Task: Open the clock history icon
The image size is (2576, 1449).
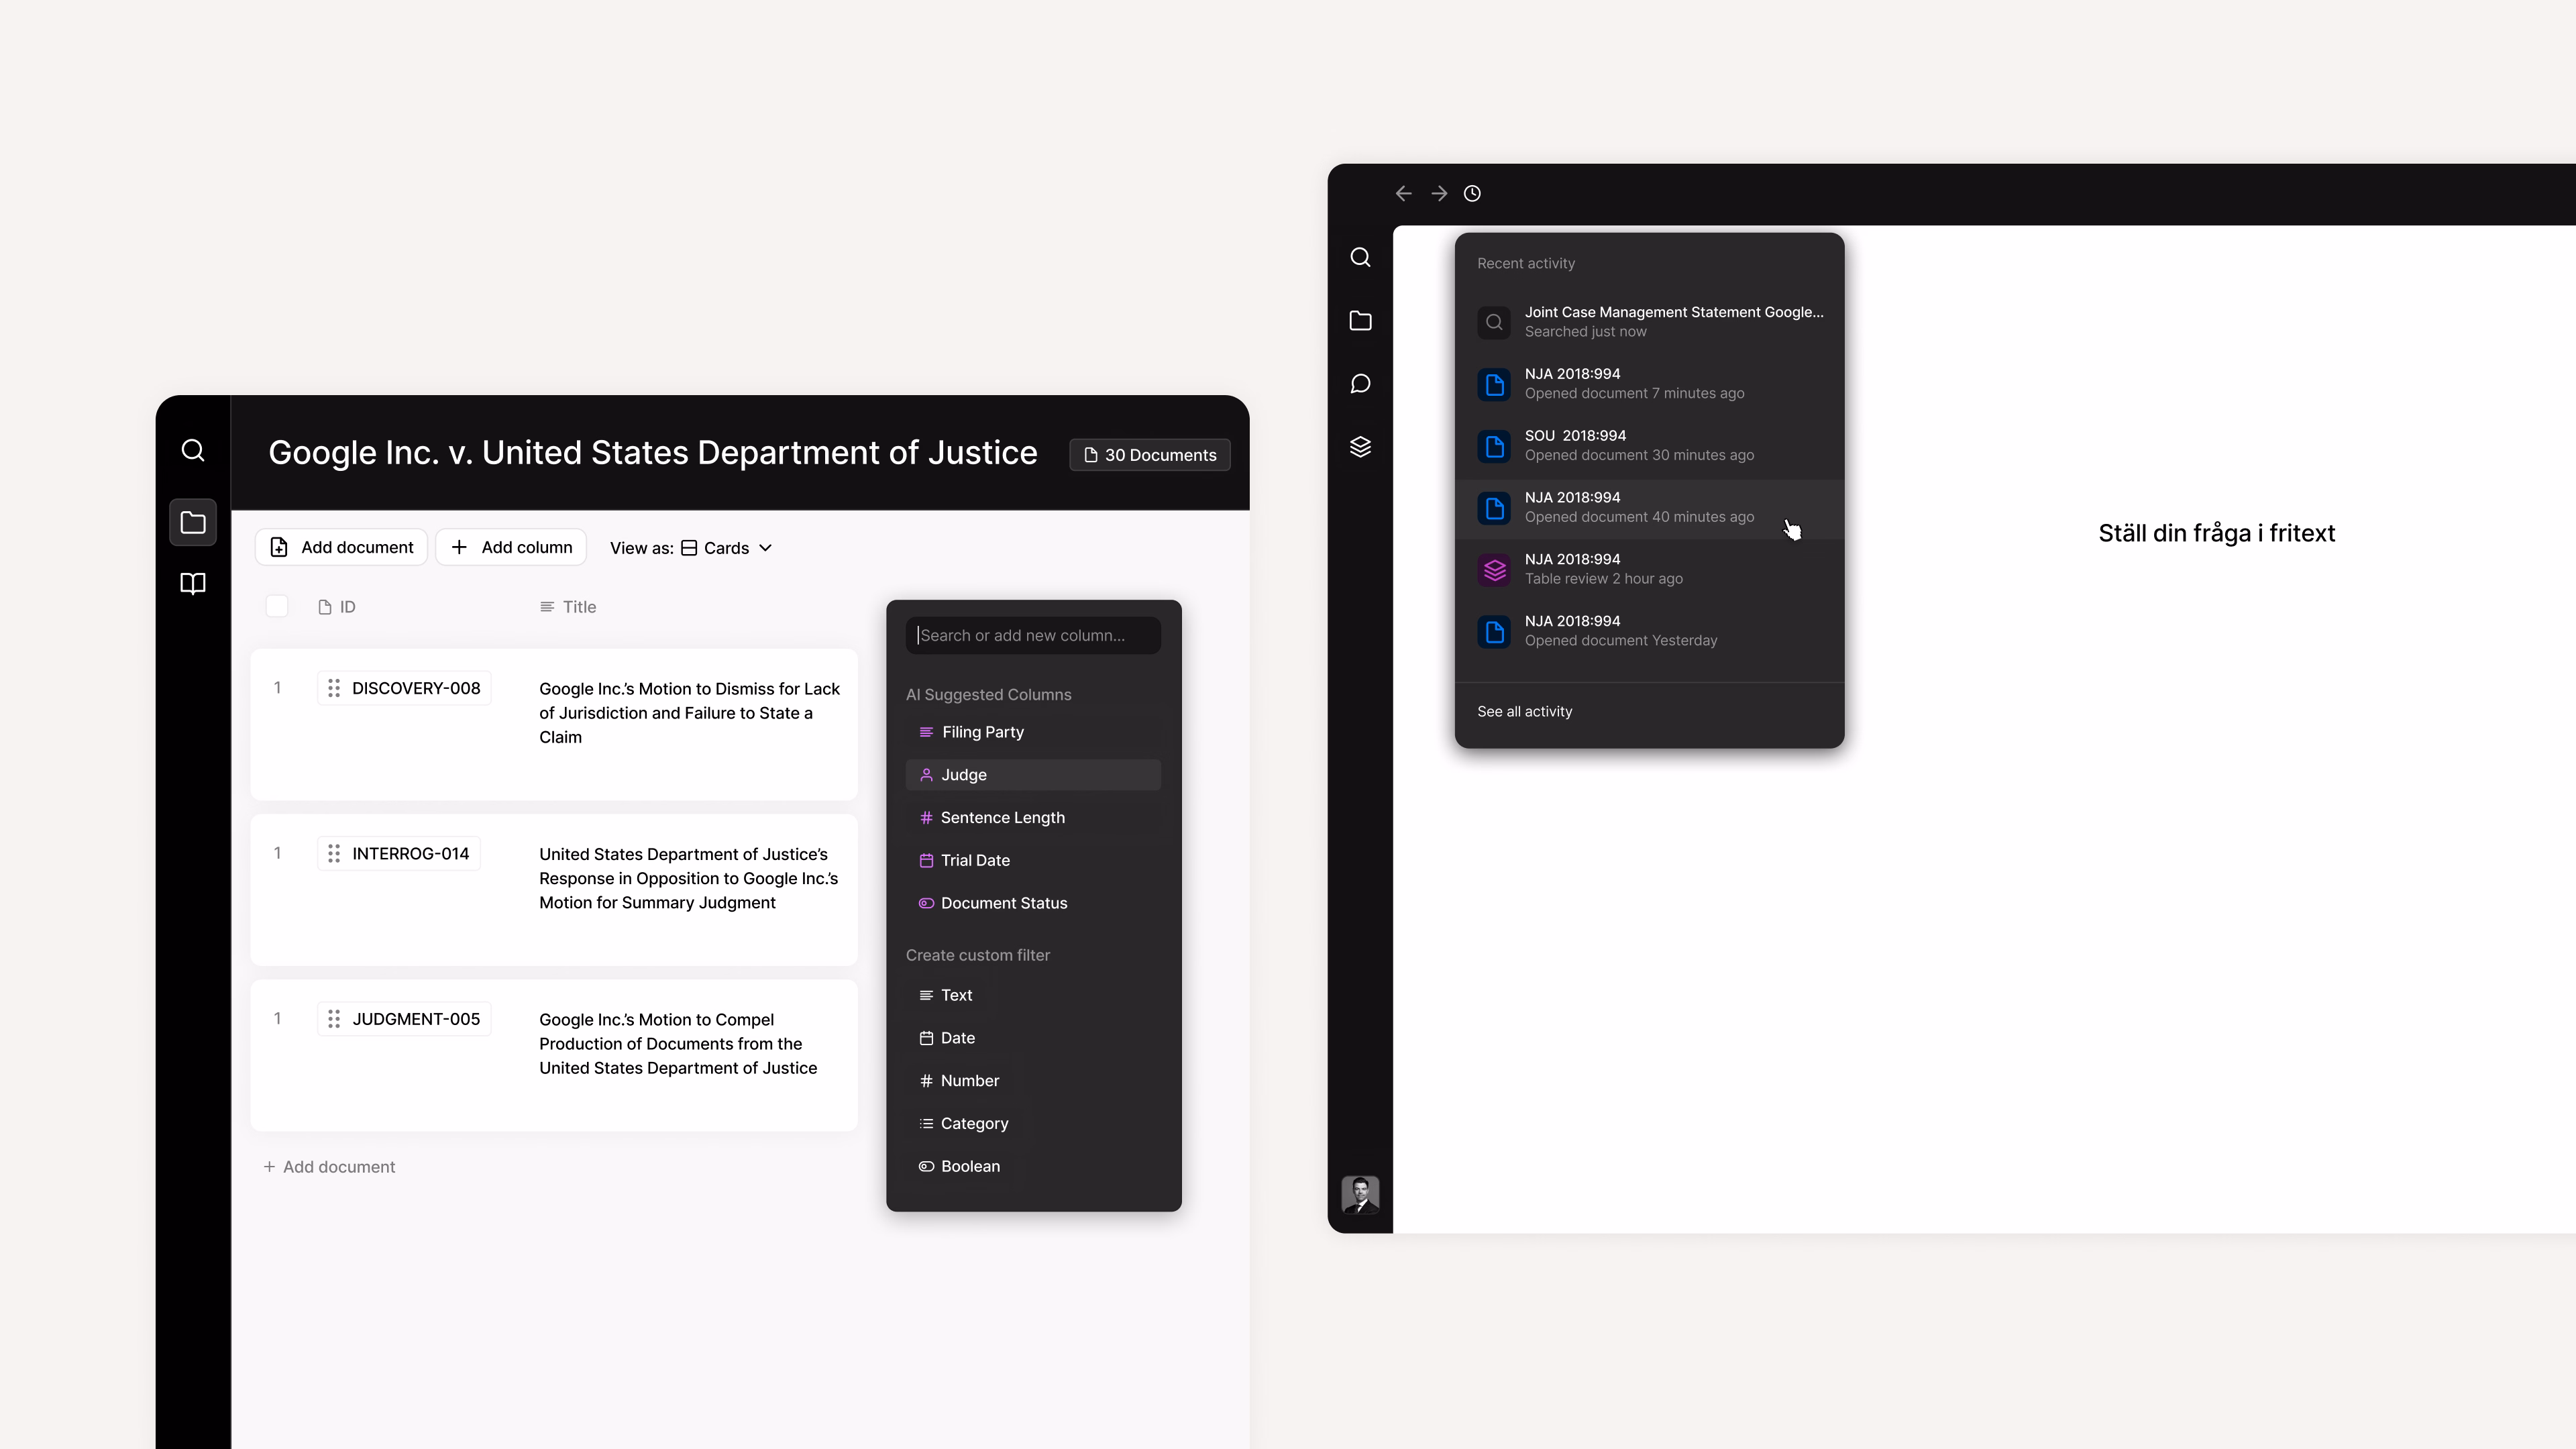Action: tap(1472, 193)
